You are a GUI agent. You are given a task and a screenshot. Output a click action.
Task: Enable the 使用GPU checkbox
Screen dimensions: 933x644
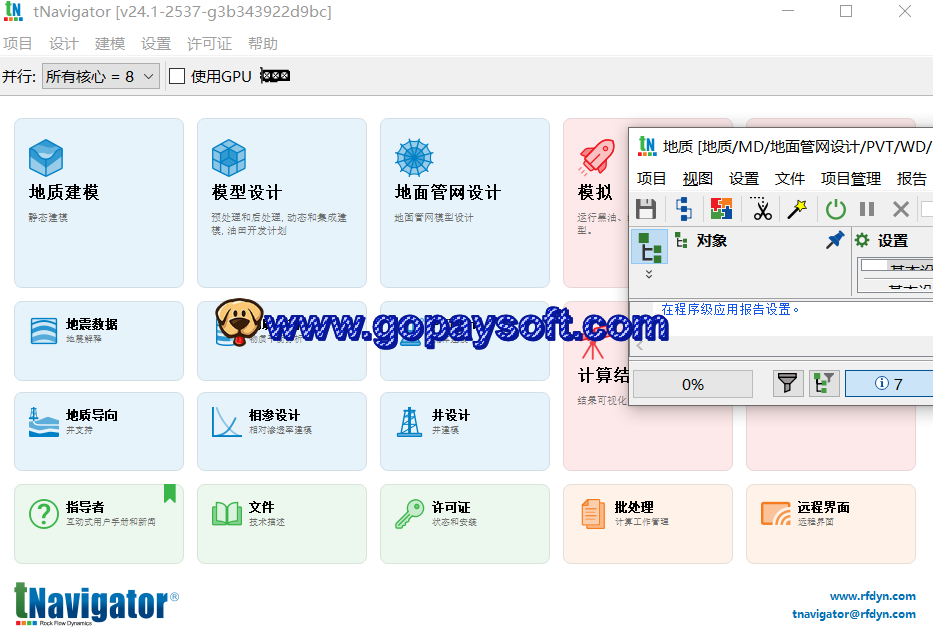[x=177, y=76]
